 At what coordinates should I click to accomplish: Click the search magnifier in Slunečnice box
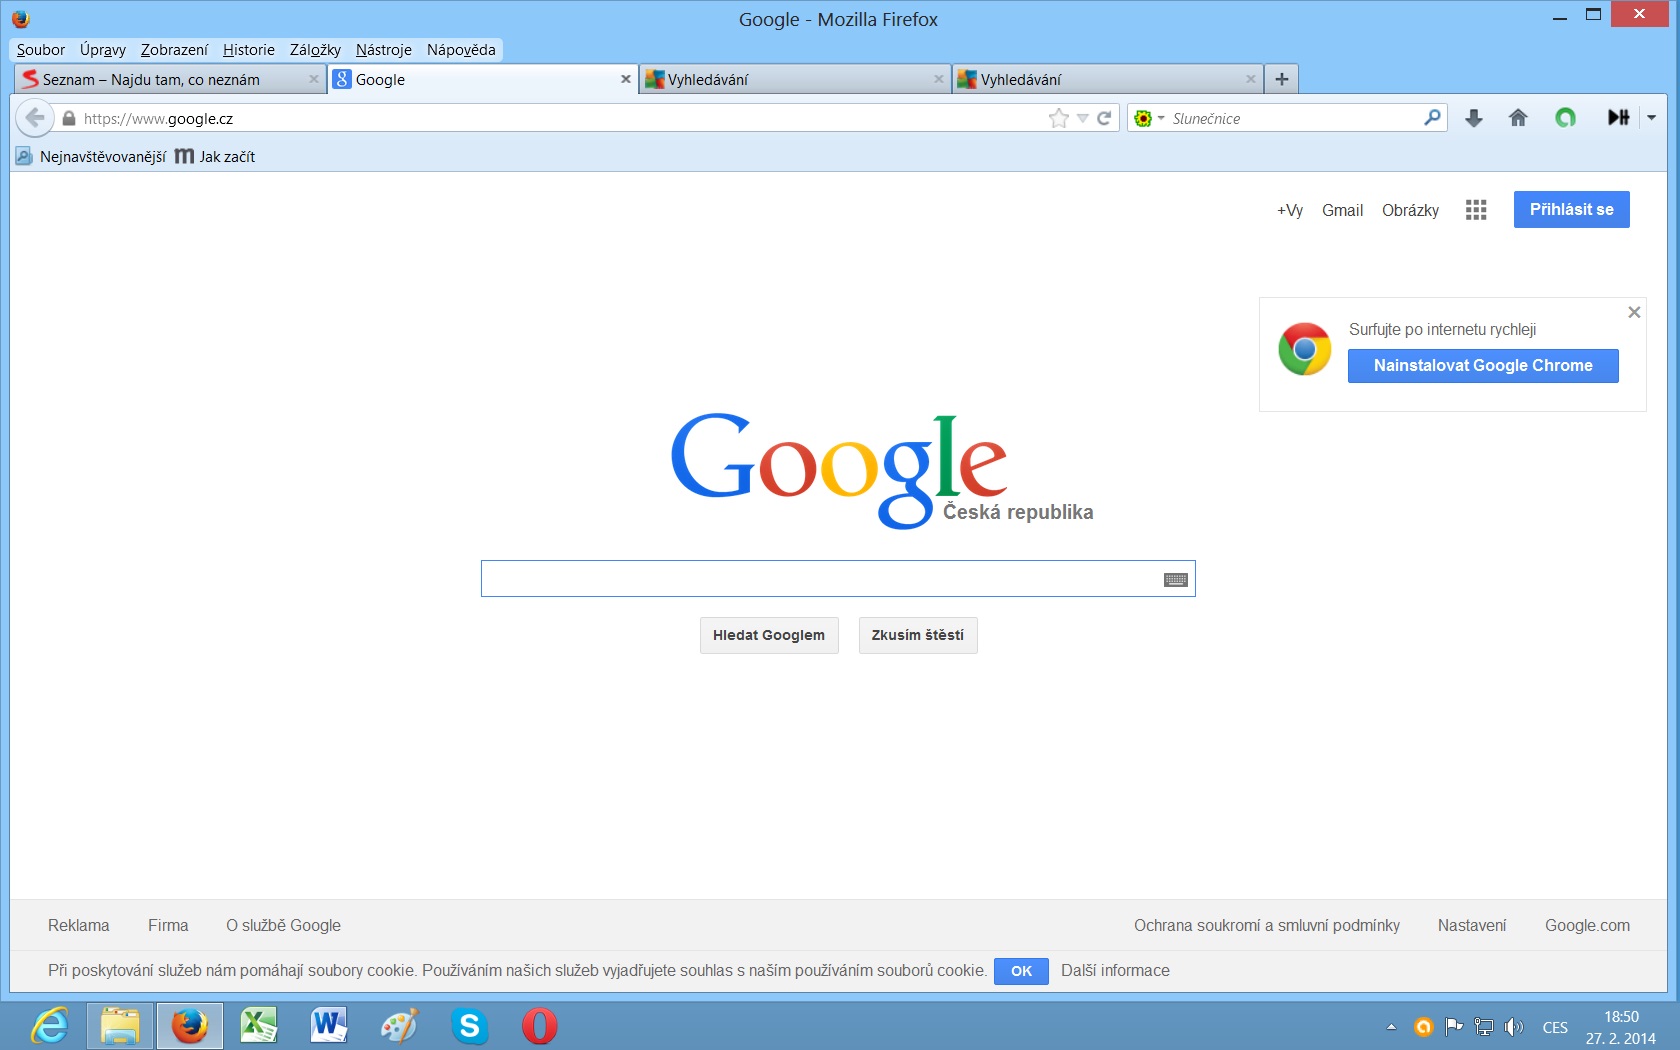[1432, 118]
